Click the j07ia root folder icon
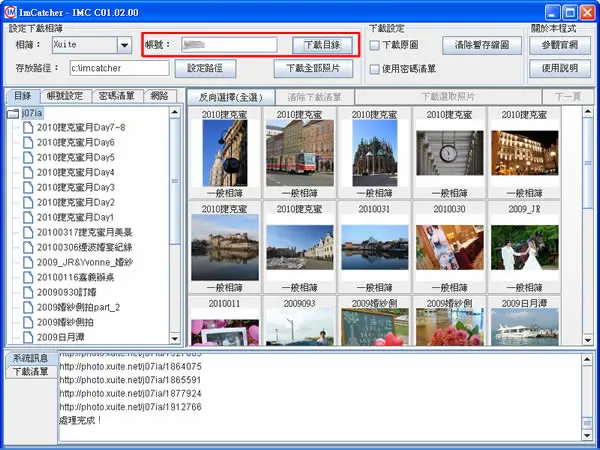This screenshot has width=600, height=450. [x=13, y=113]
